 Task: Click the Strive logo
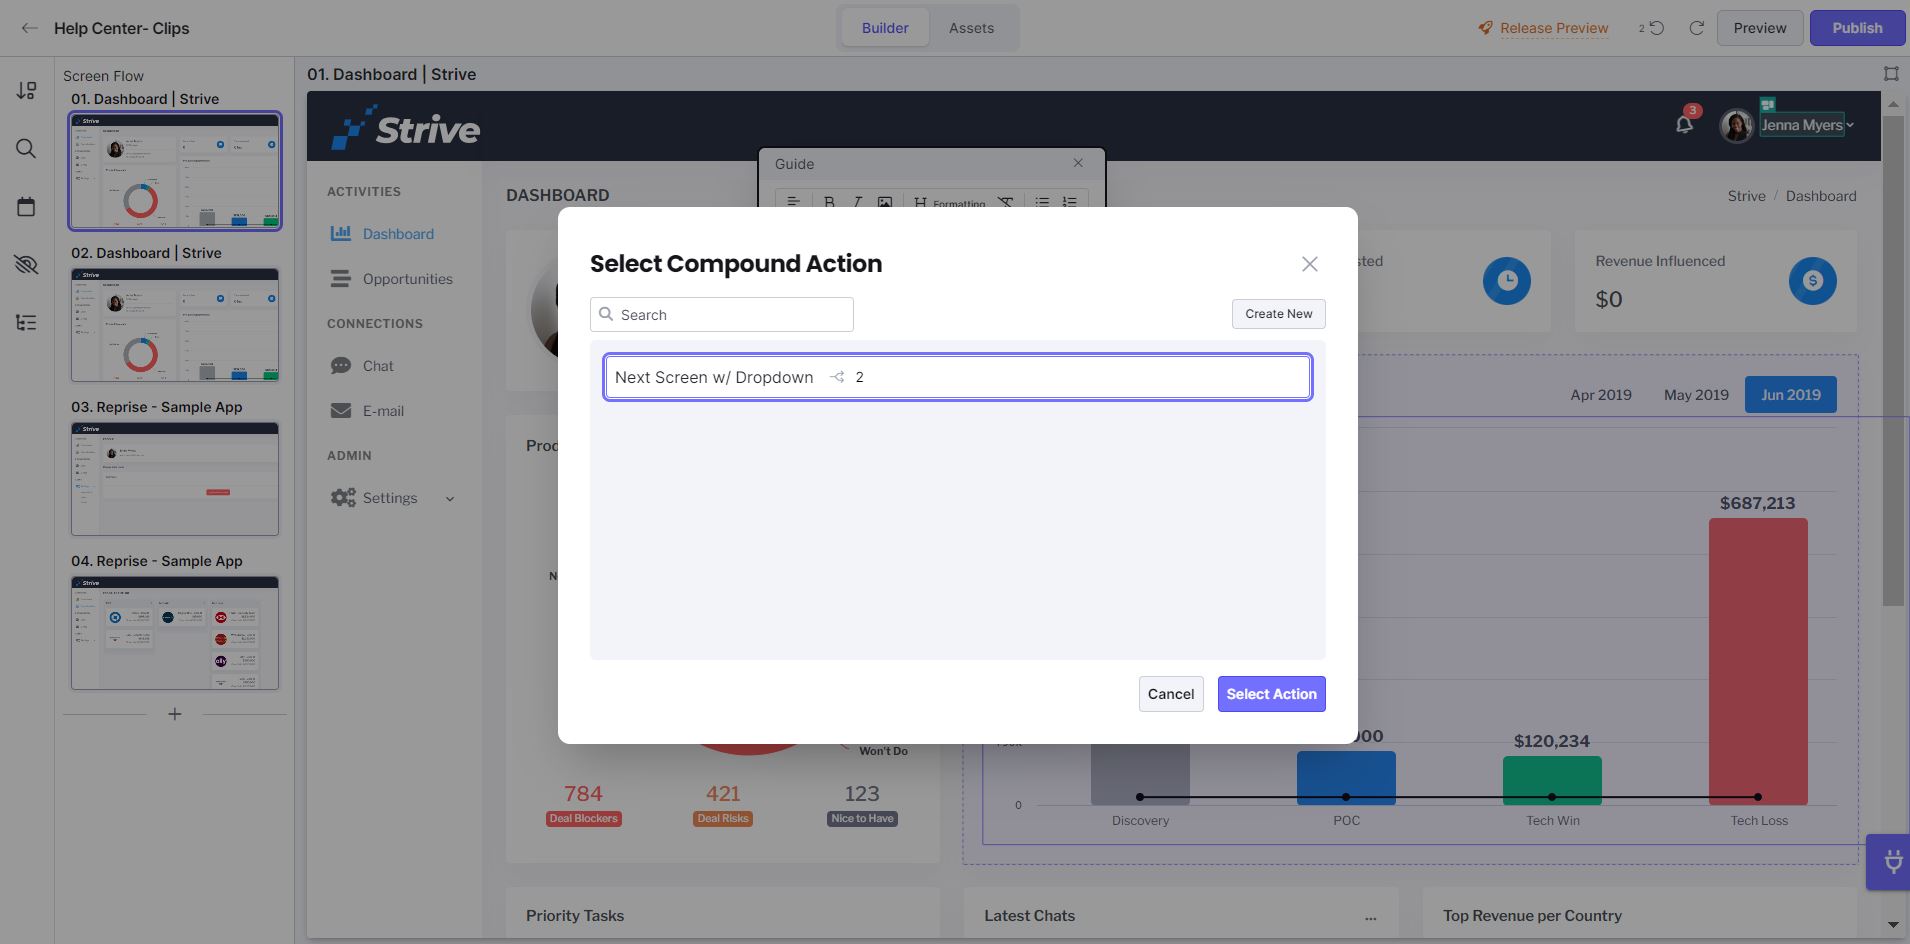click(406, 128)
